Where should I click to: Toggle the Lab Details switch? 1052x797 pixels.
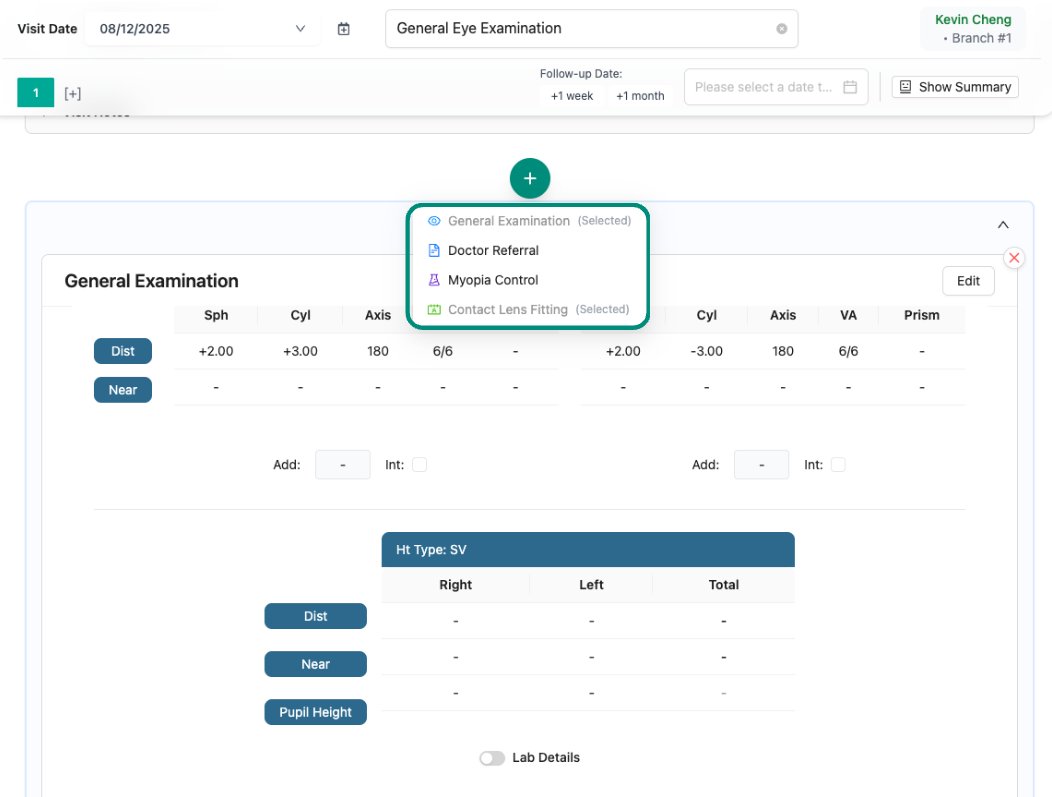point(492,758)
